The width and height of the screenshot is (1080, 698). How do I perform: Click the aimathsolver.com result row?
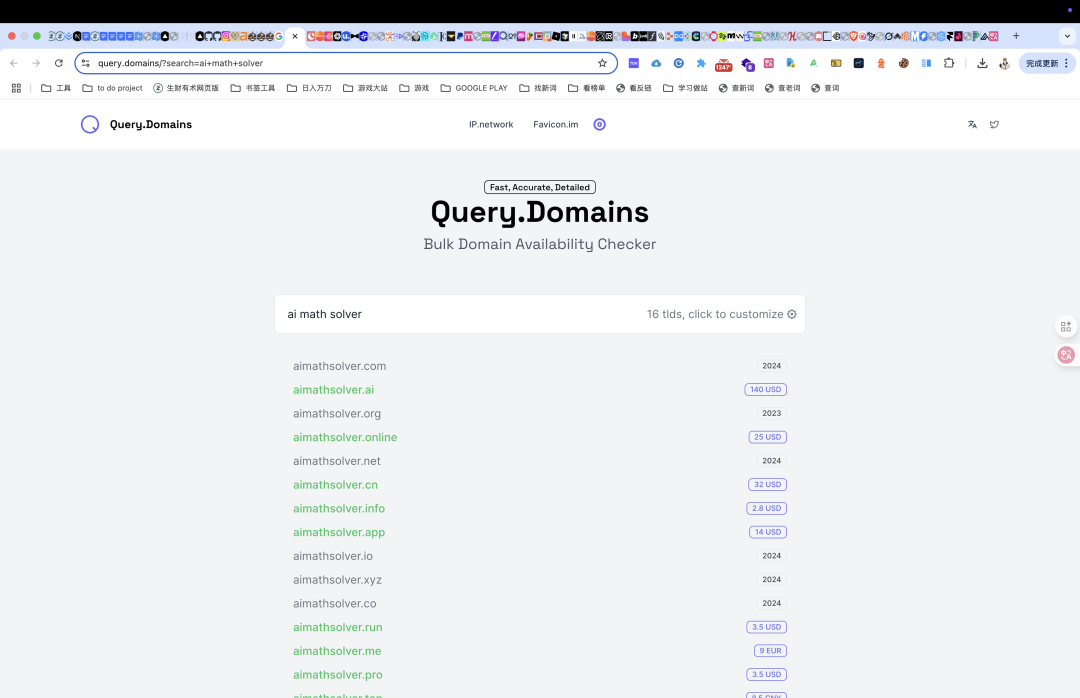point(540,367)
